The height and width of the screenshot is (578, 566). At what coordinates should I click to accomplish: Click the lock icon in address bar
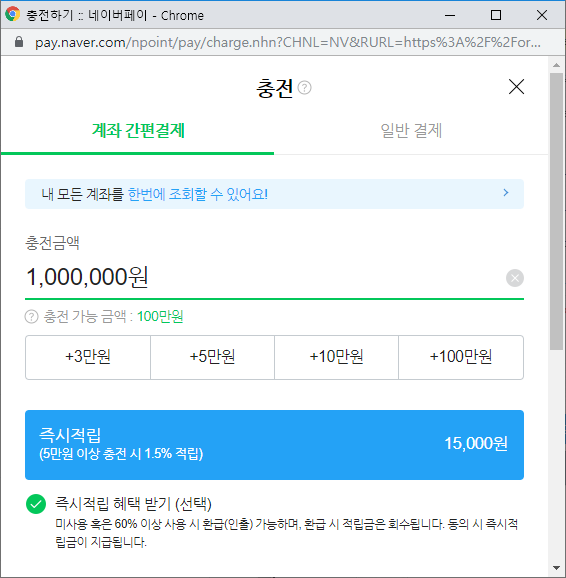(x=19, y=42)
